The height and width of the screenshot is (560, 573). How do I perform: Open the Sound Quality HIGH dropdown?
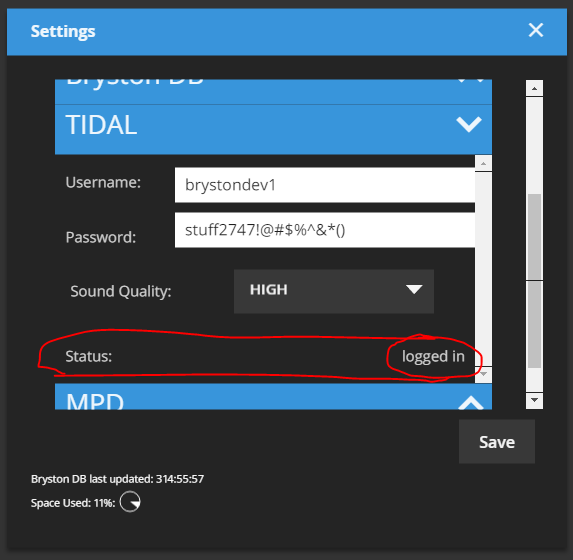[334, 291]
